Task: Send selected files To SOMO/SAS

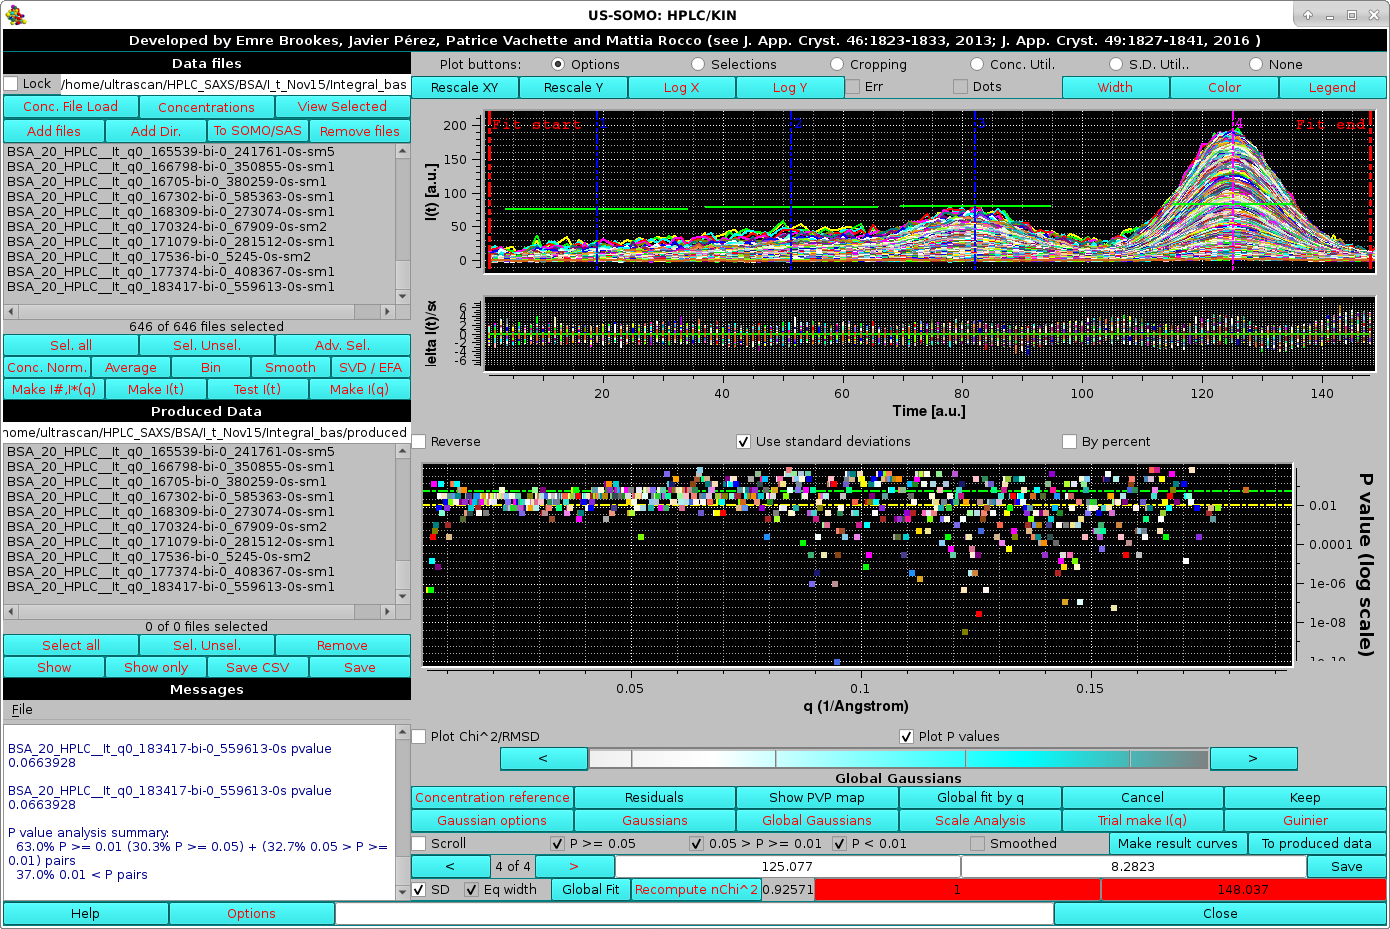Action: 258,130
